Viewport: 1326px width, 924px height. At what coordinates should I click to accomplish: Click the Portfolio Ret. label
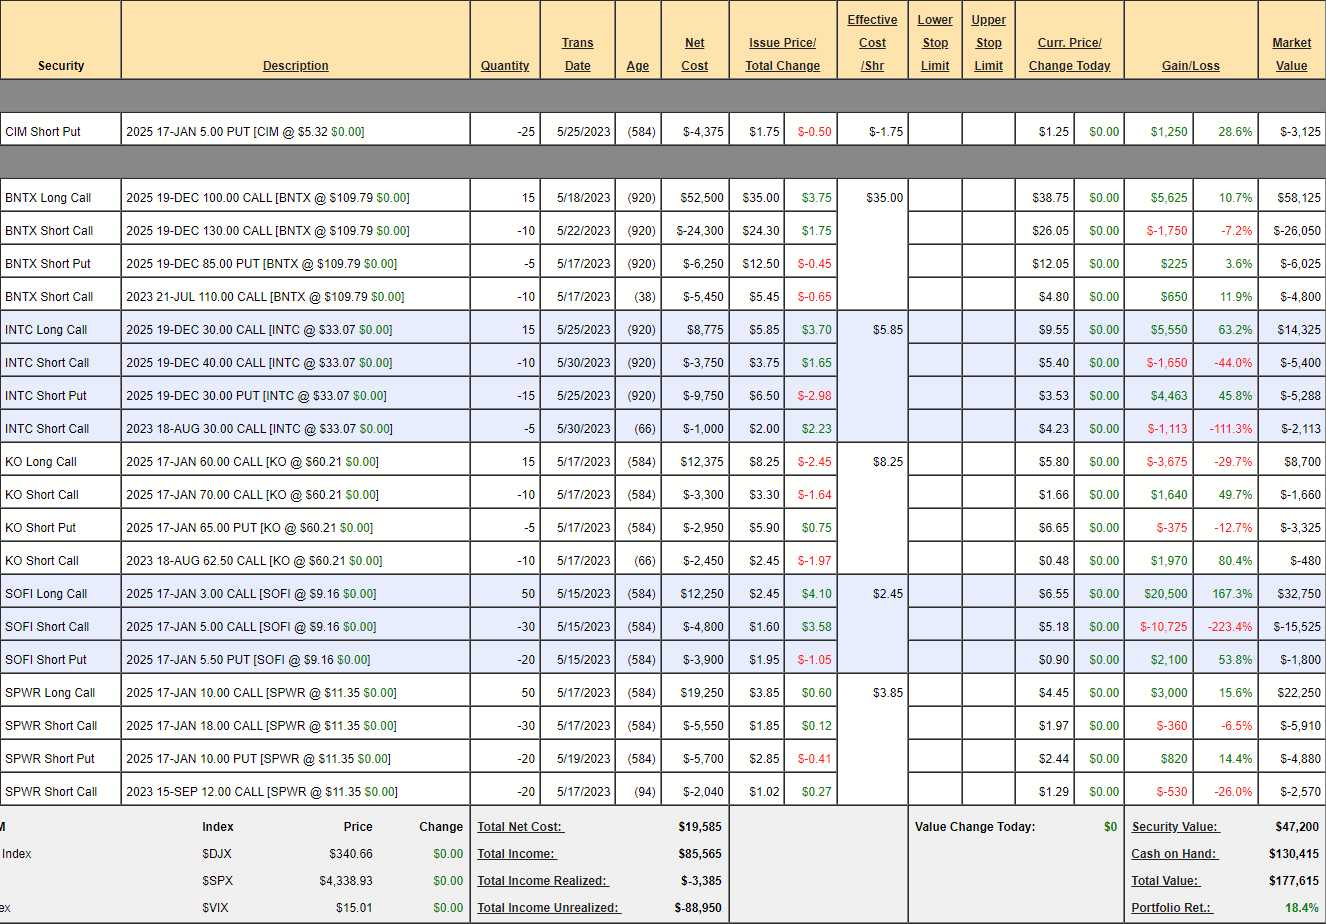tap(1171, 908)
